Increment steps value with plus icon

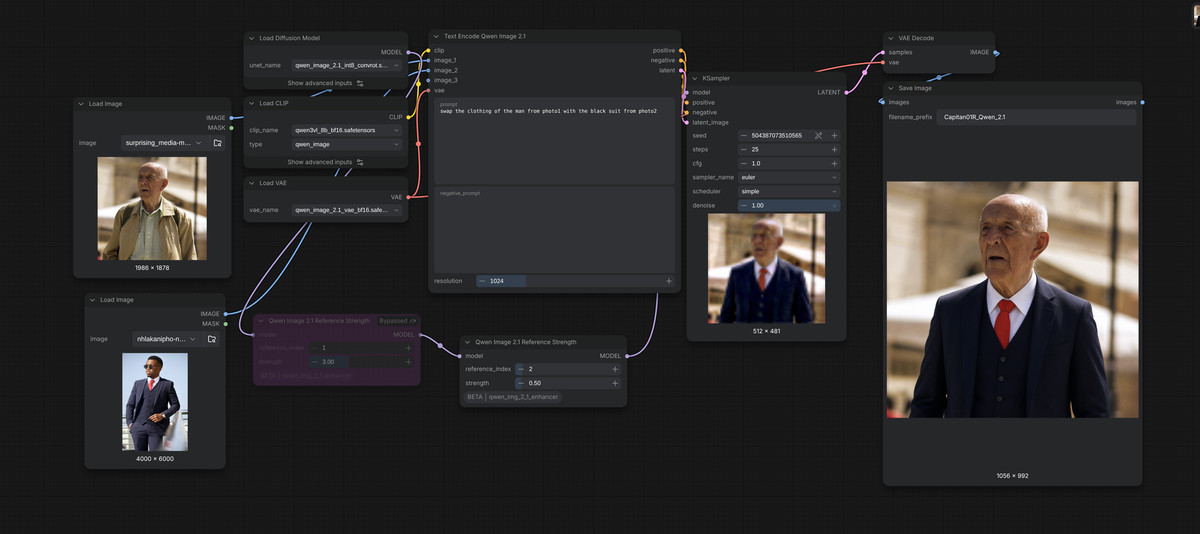click(x=834, y=149)
